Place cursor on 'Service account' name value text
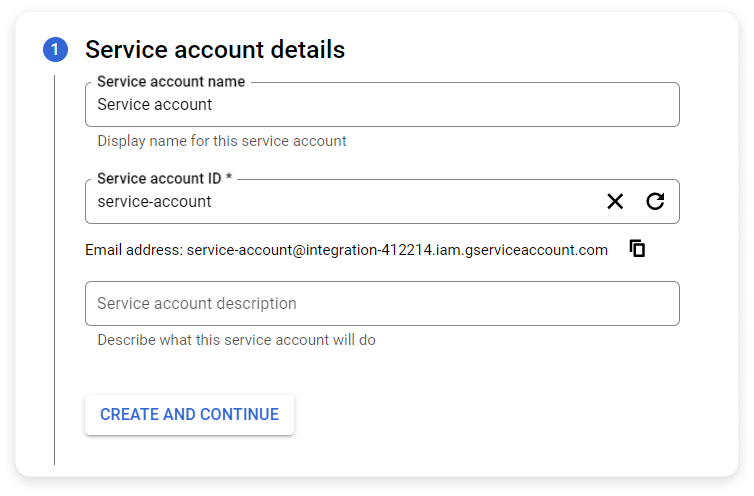The width and height of the screenshot is (754, 496). [x=154, y=104]
